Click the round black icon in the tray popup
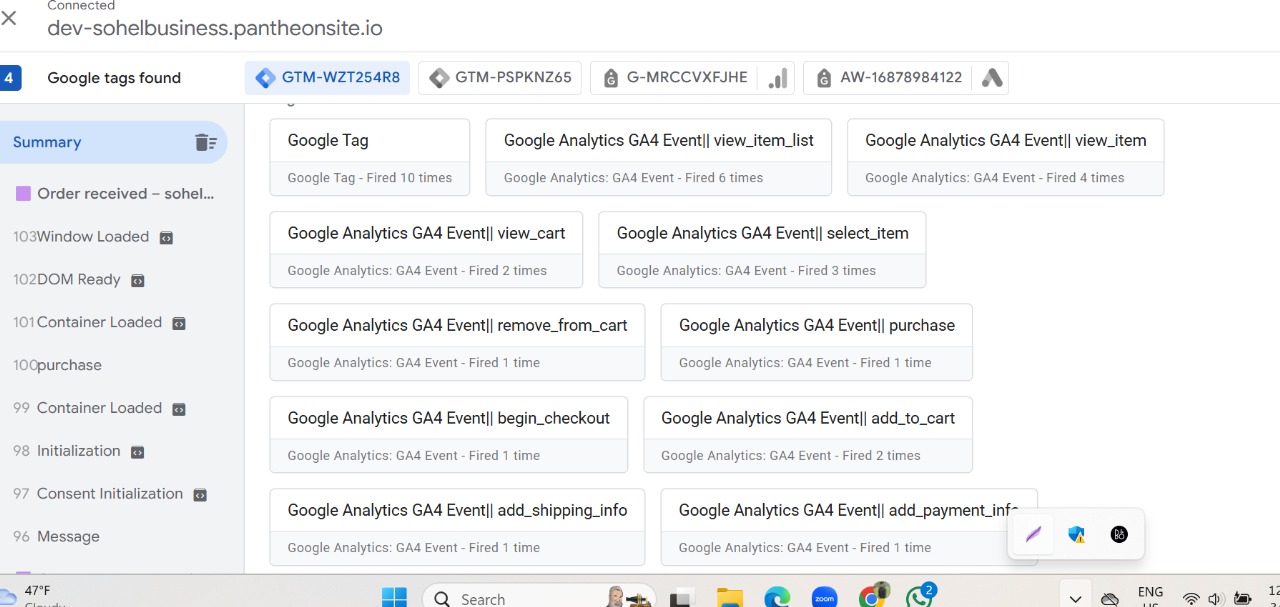Viewport: 1280px width, 607px height. (1119, 534)
